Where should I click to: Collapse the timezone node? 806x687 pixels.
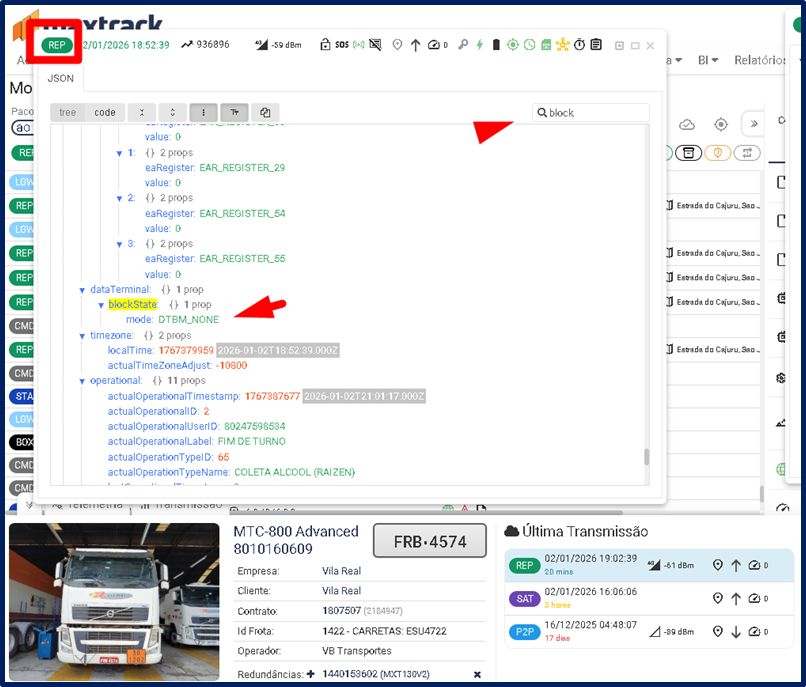pyautogui.click(x=82, y=335)
